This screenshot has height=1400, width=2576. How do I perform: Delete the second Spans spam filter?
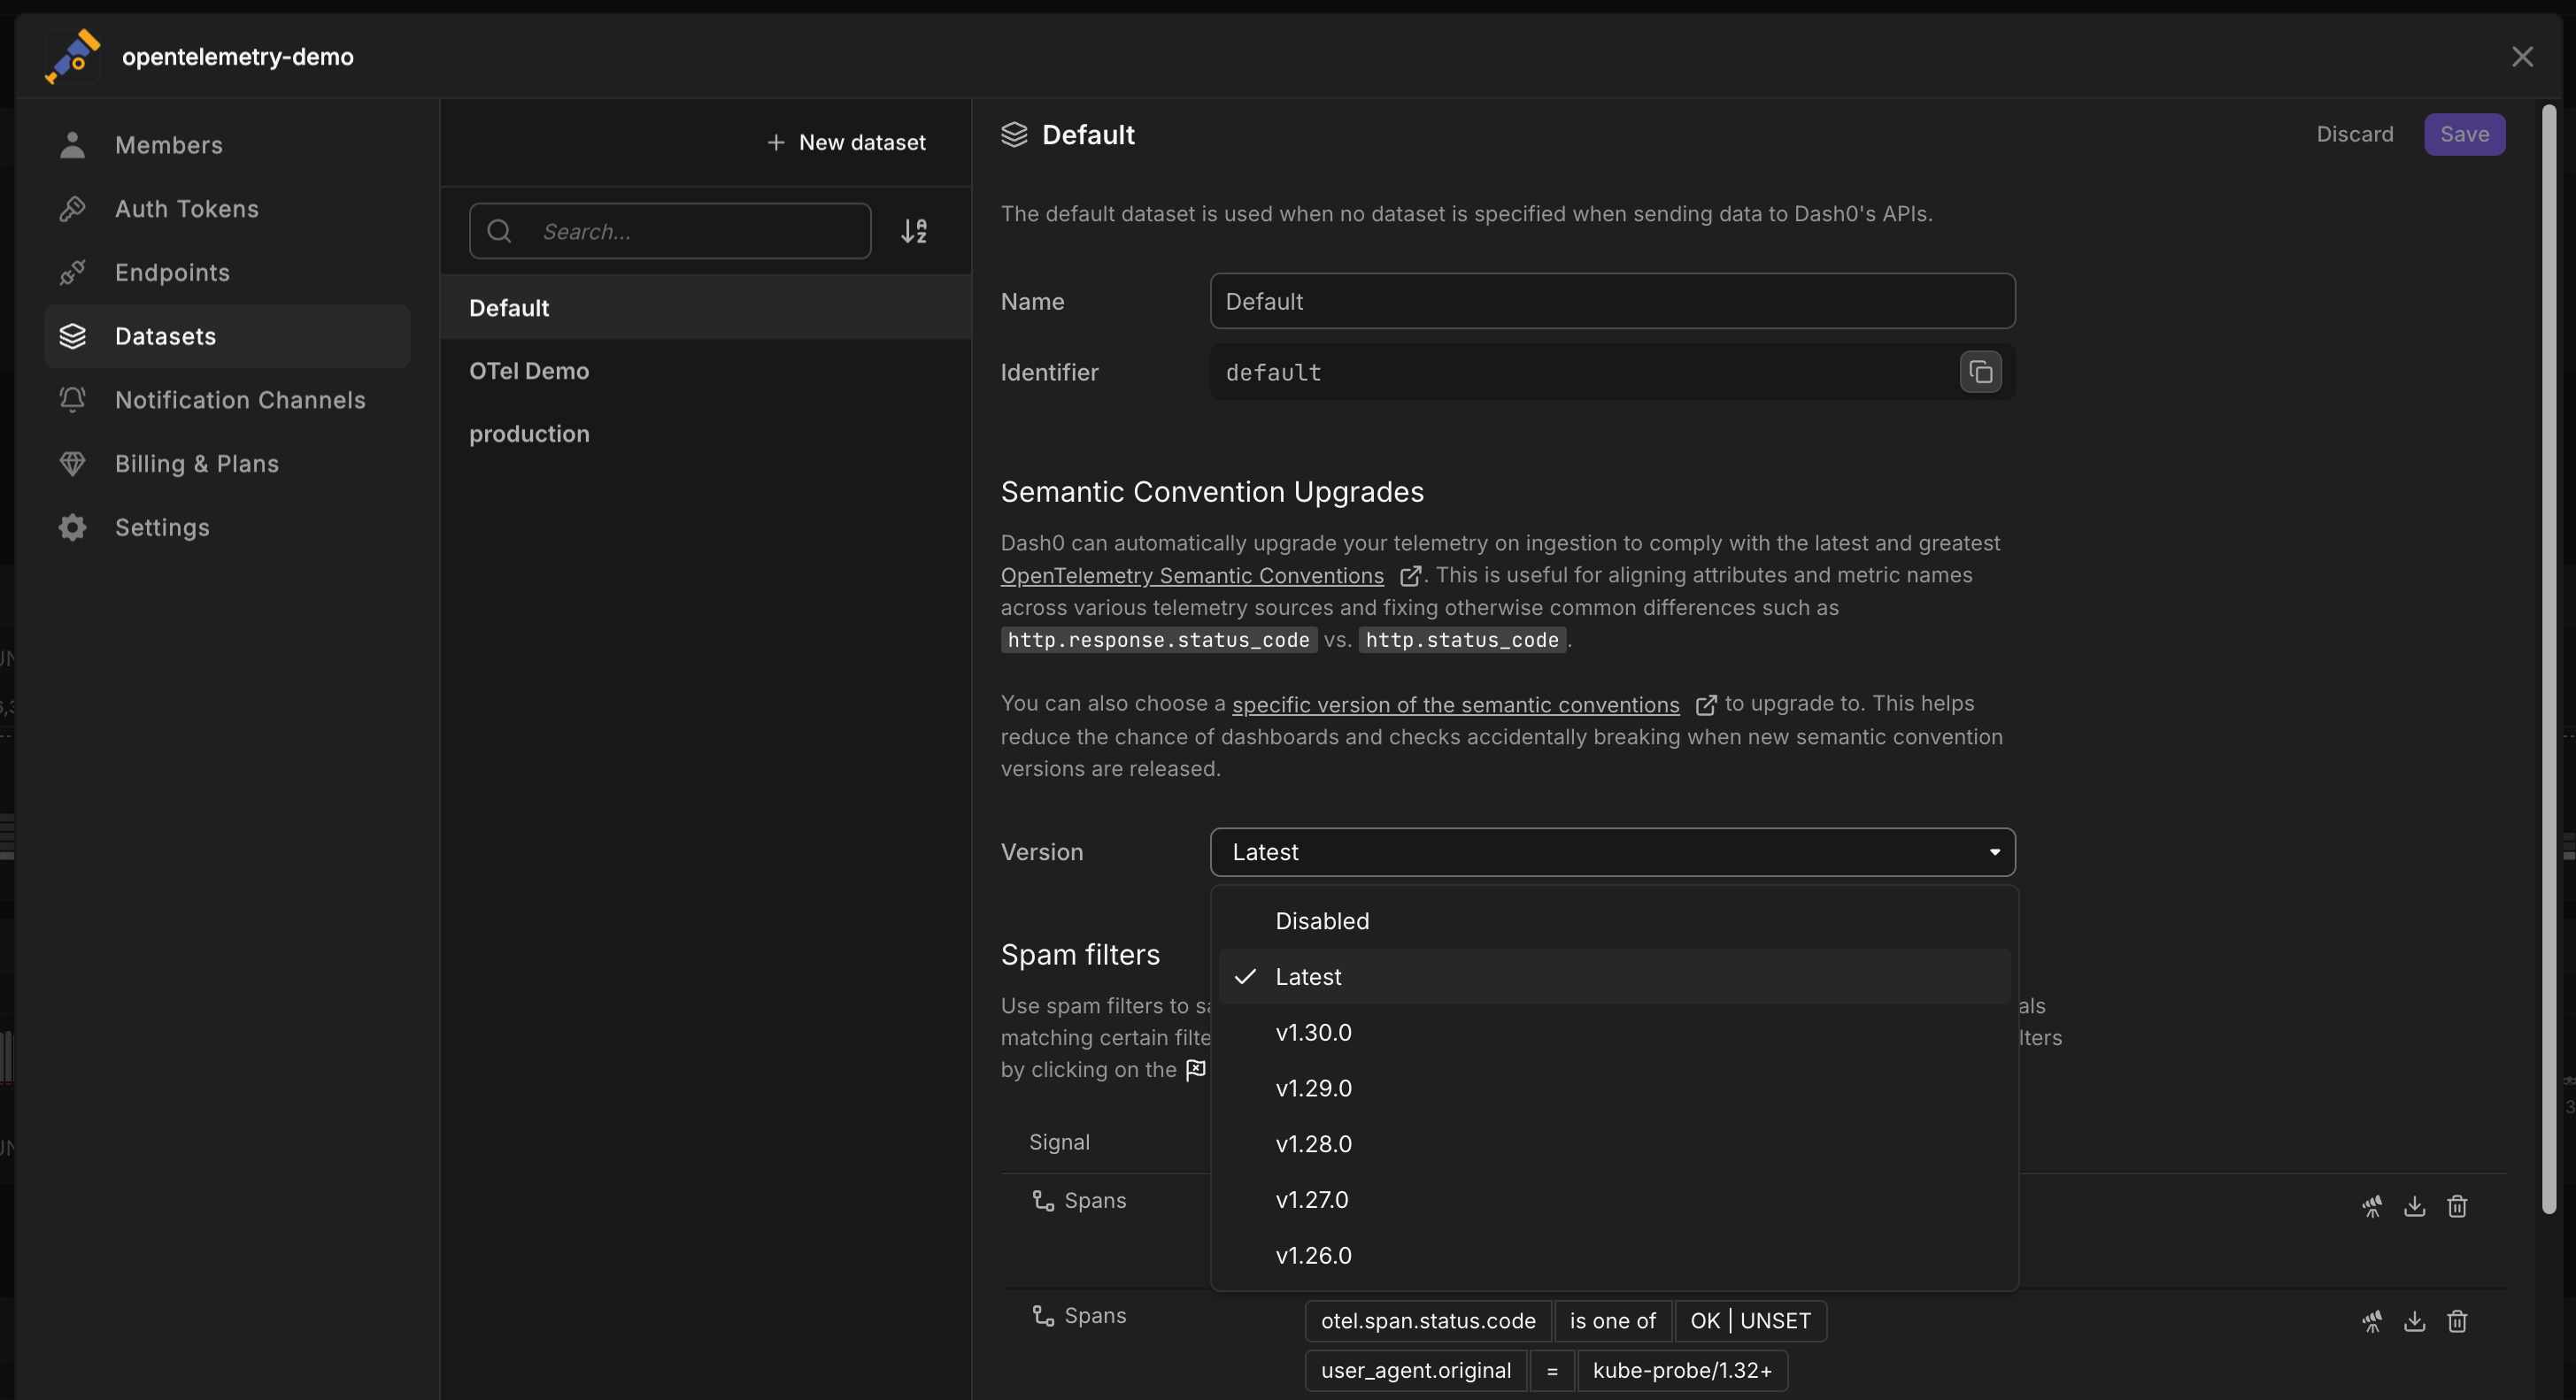(x=2457, y=1322)
